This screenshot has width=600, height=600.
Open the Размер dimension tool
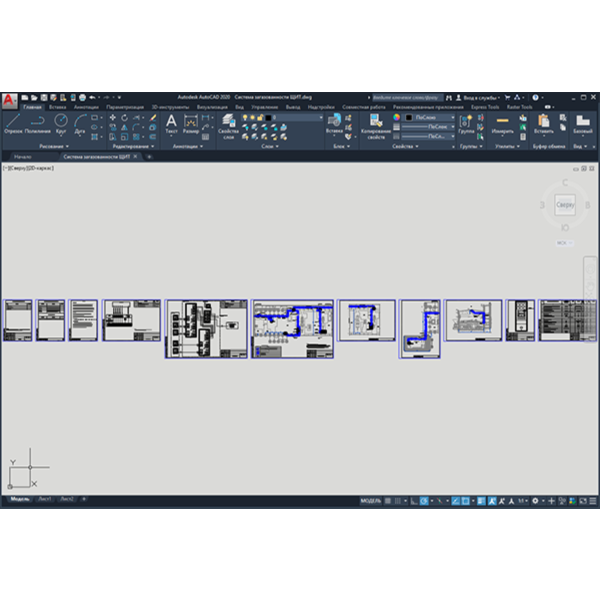(191, 124)
